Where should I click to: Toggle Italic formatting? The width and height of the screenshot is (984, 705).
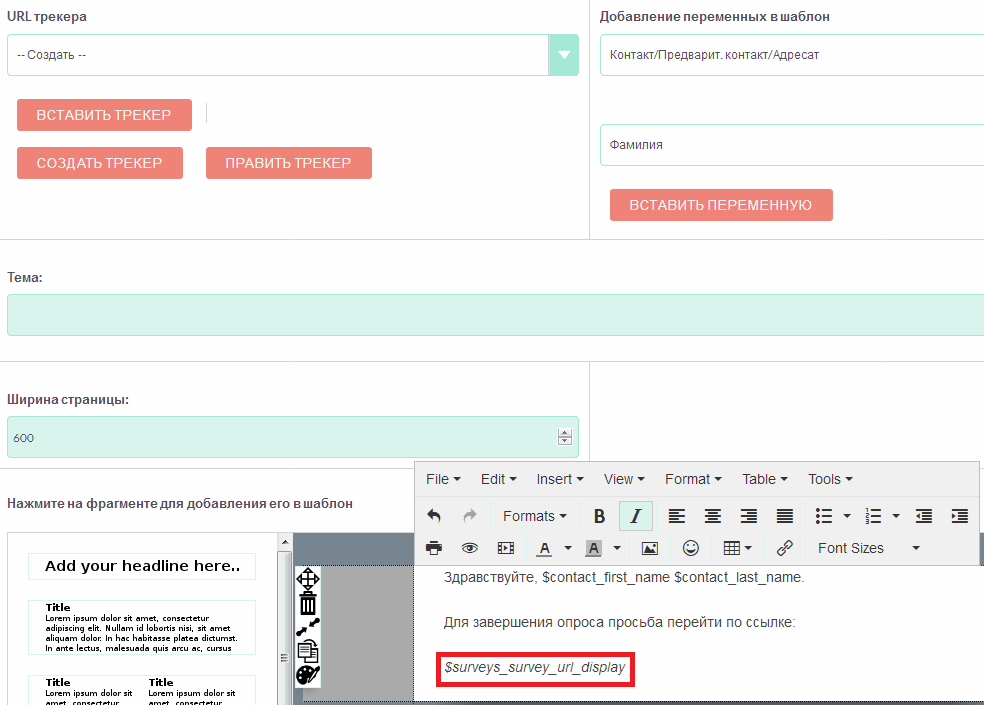tap(636, 516)
